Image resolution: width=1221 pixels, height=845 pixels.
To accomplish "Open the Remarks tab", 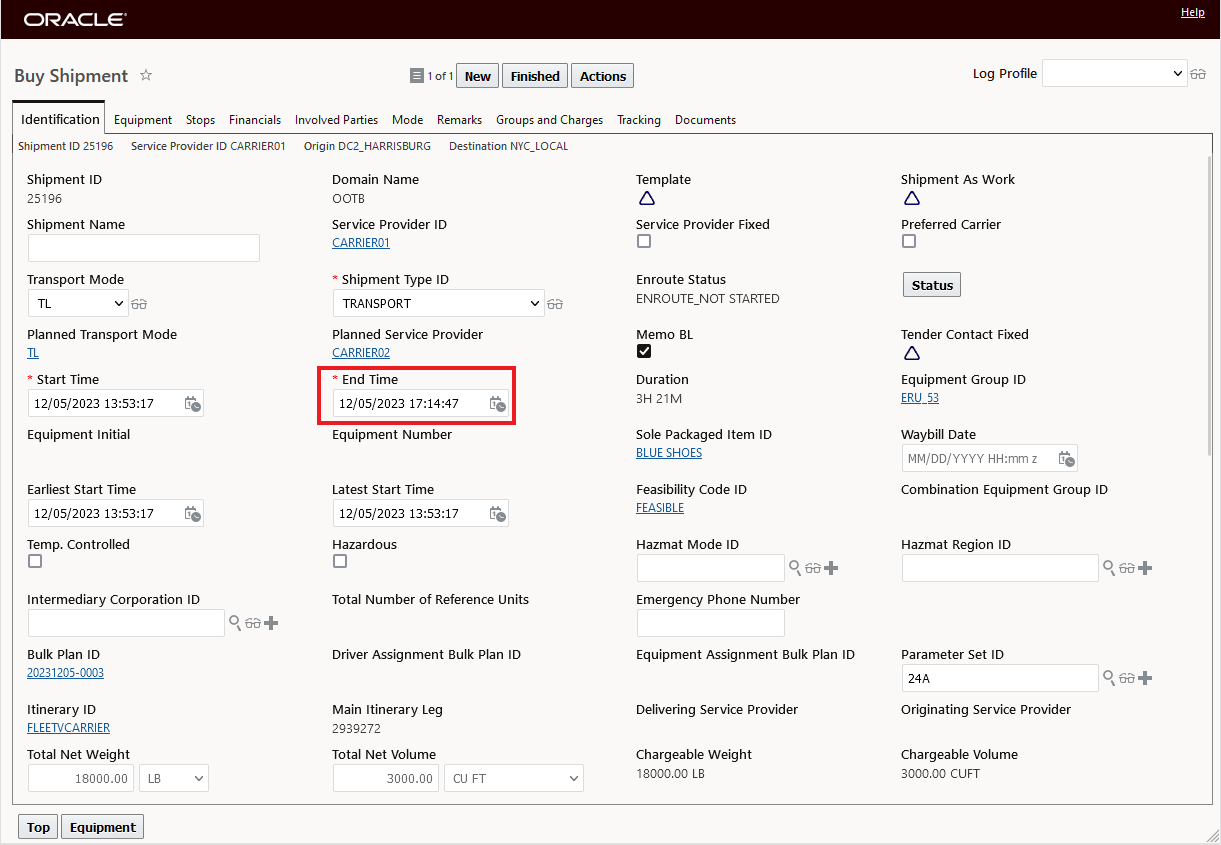I will tap(459, 120).
